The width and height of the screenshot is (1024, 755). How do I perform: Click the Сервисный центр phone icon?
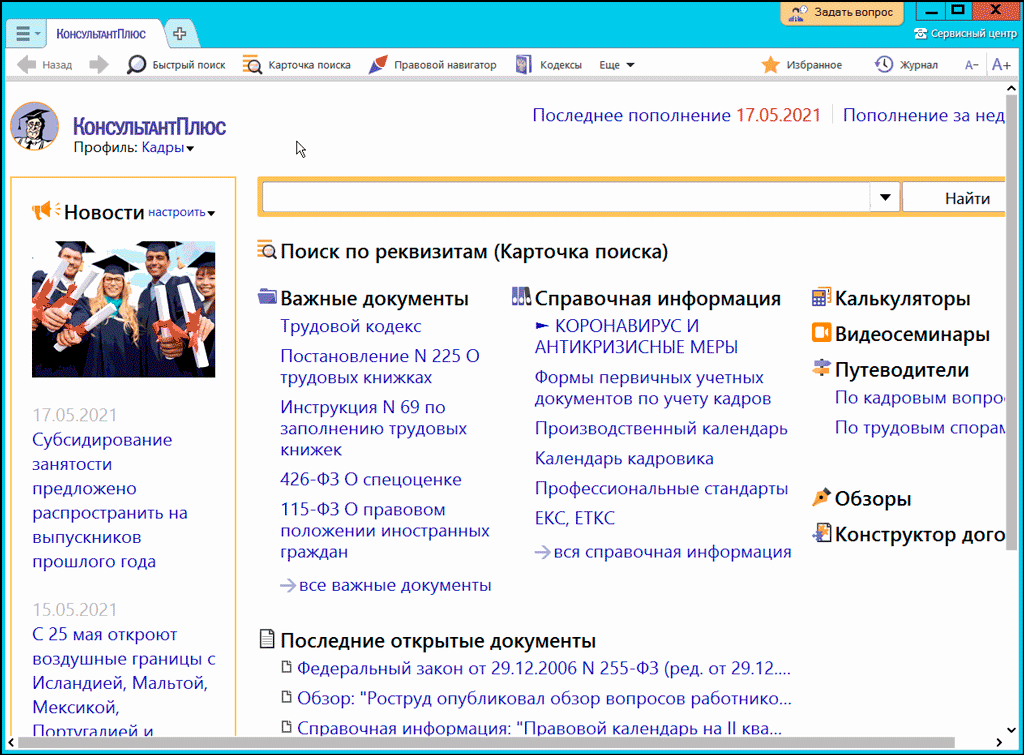920,33
